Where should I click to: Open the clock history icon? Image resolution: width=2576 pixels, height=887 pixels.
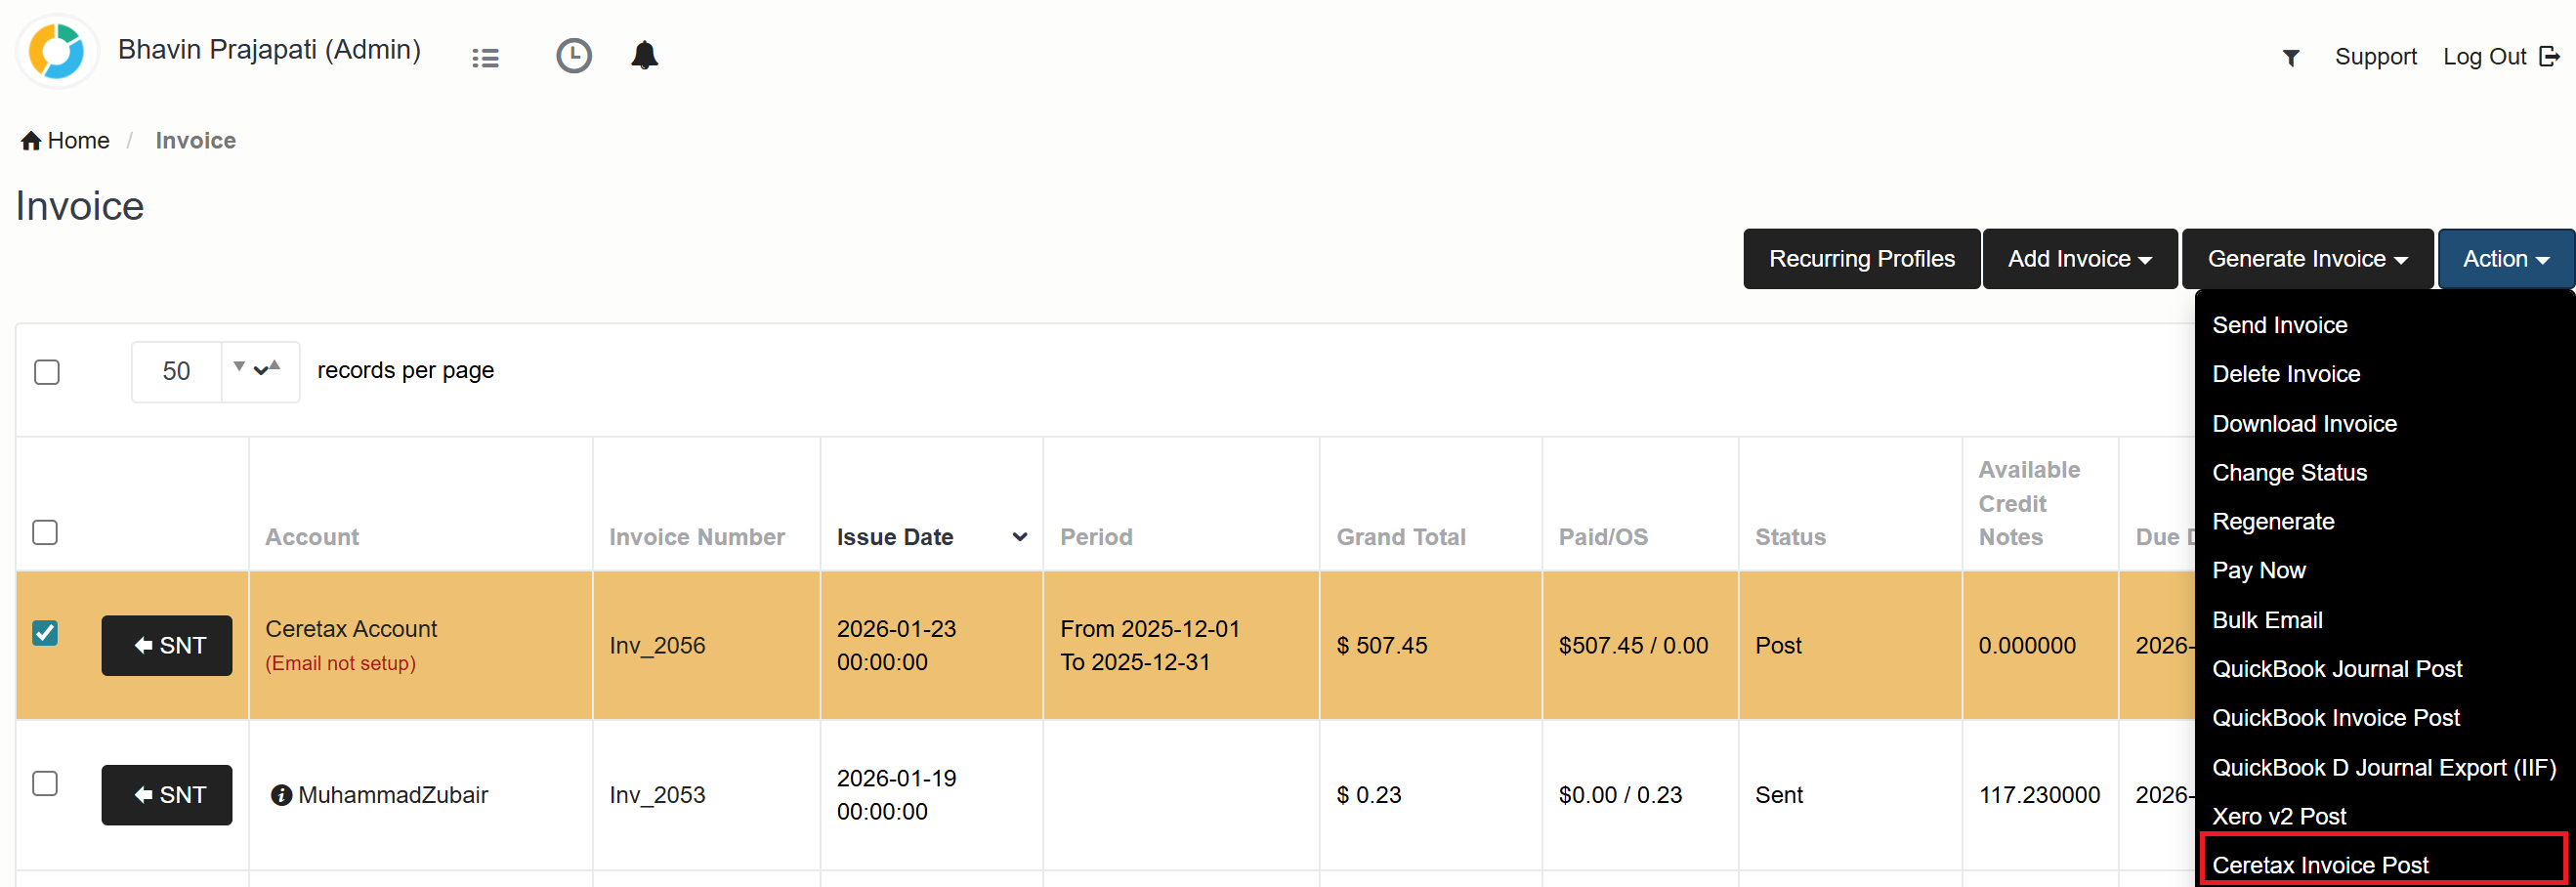point(573,56)
